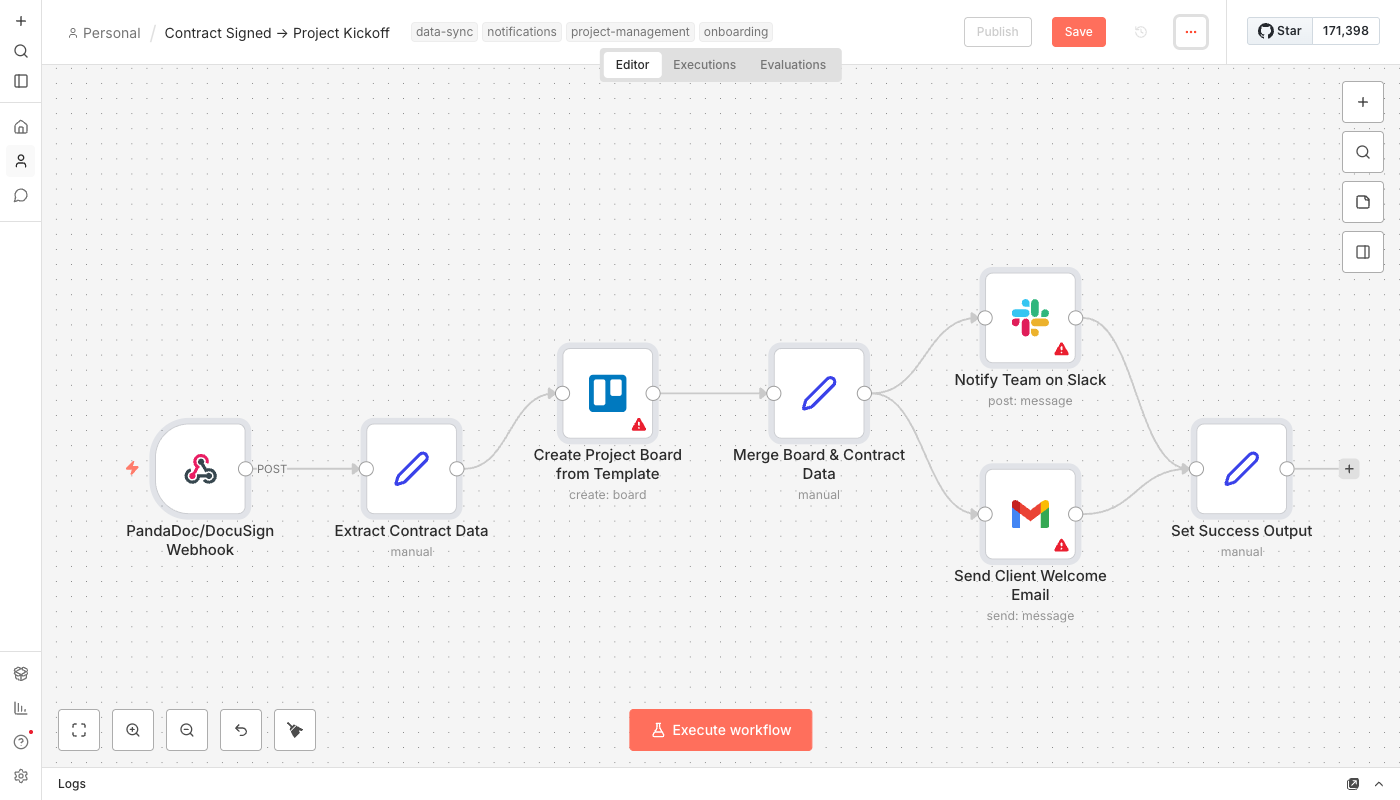Image resolution: width=1400 pixels, height=800 pixels.
Task: Add sticky note from right toolbar
Action: click(x=1362, y=202)
